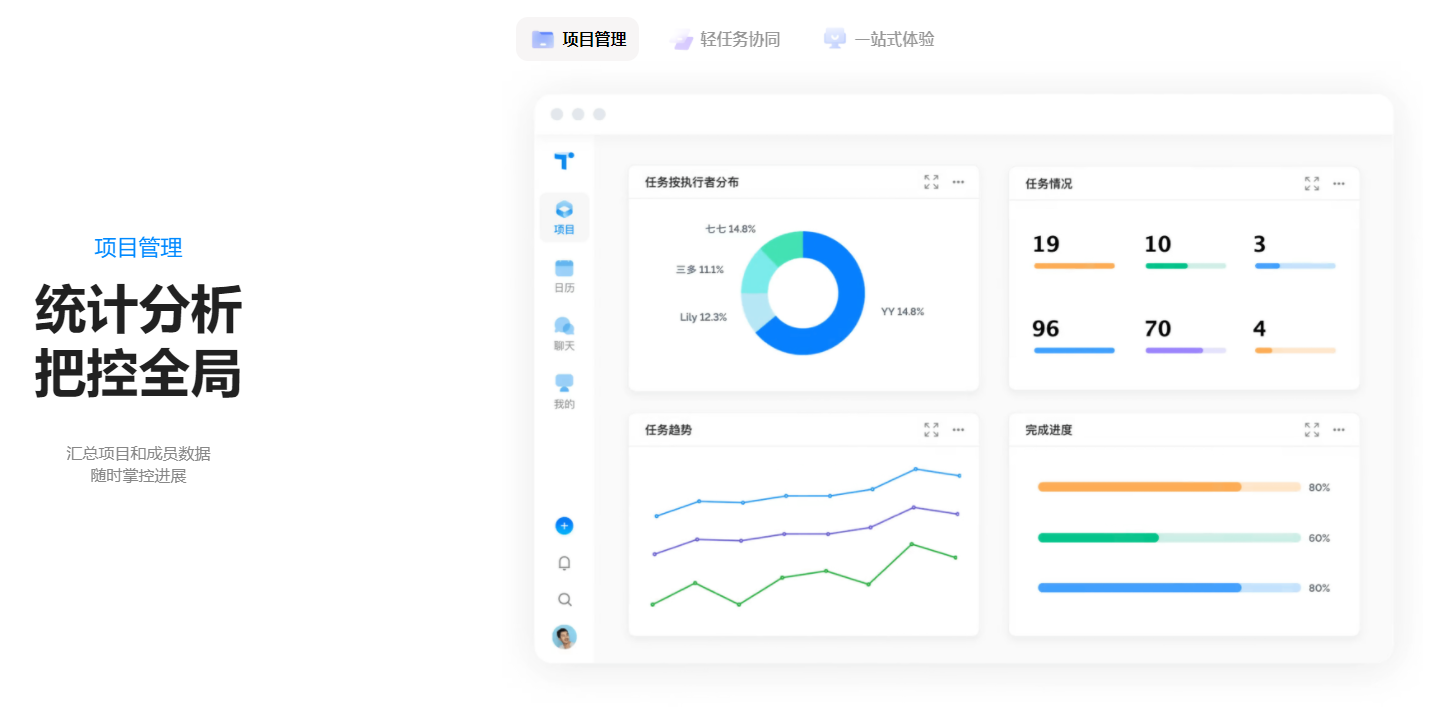The image size is (1450, 720).
Task: Select the 项目管理 tab
Action: pos(578,39)
